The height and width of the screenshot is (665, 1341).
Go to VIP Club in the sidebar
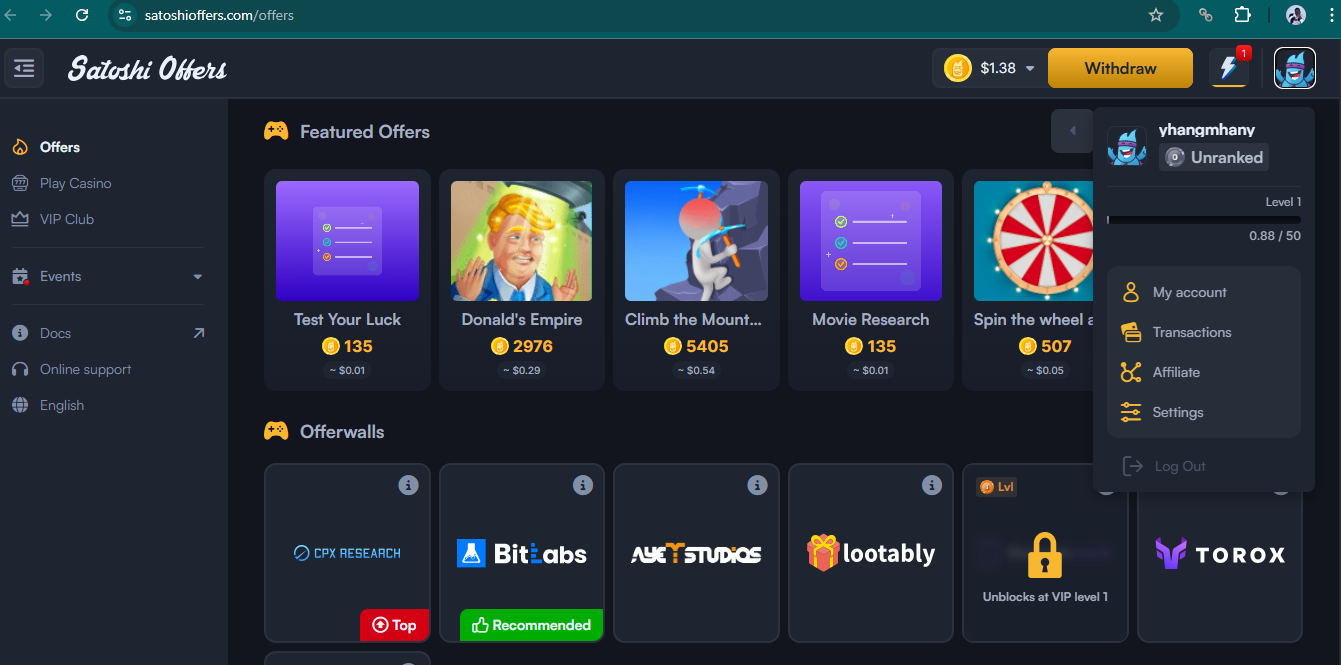pos(66,219)
